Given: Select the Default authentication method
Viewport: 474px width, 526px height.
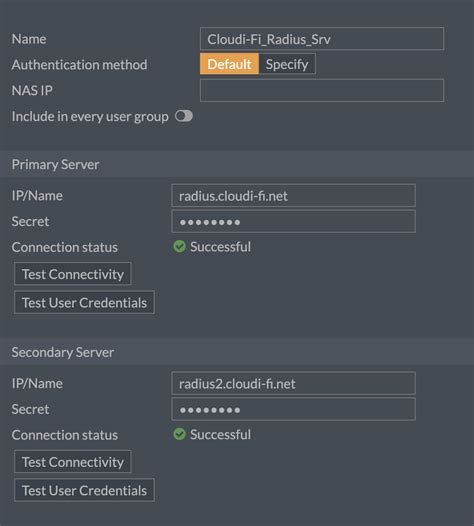Looking at the screenshot, I should pyautogui.click(x=229, y=64).
